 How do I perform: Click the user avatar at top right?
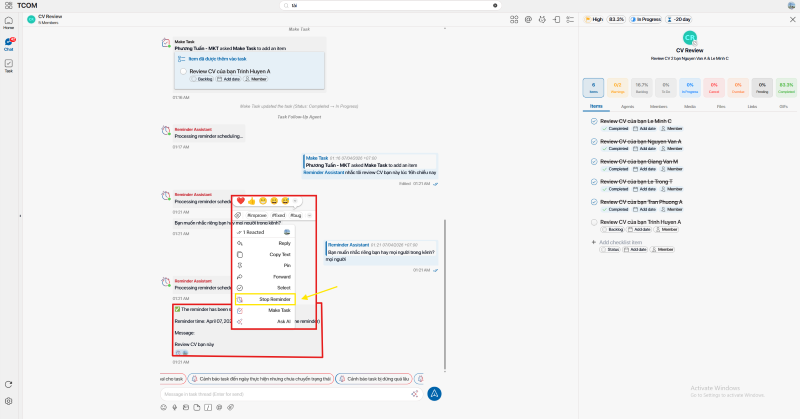point(791,5)
